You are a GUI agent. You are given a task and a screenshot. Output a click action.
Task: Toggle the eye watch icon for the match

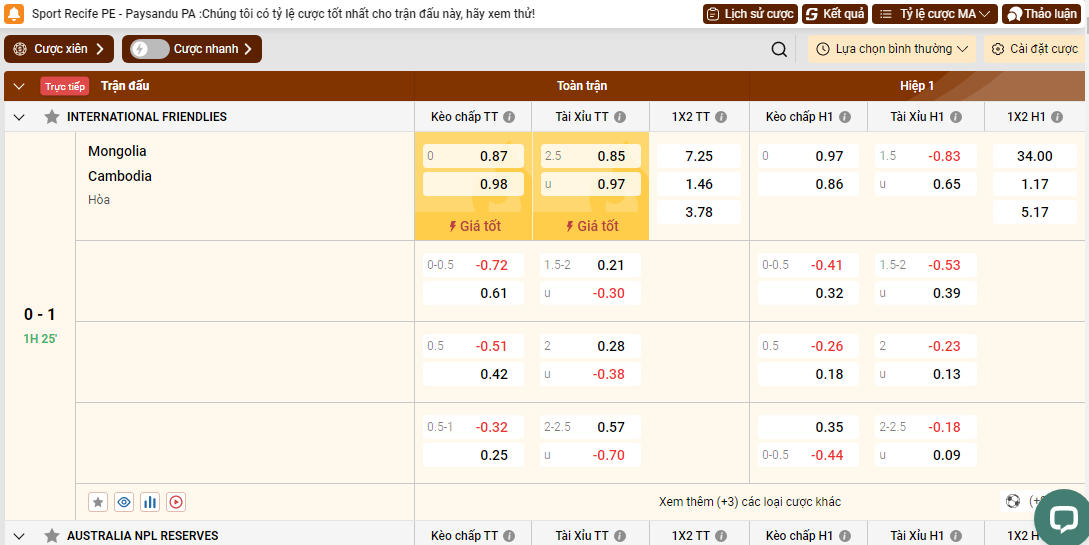click(x=124, y=502)
